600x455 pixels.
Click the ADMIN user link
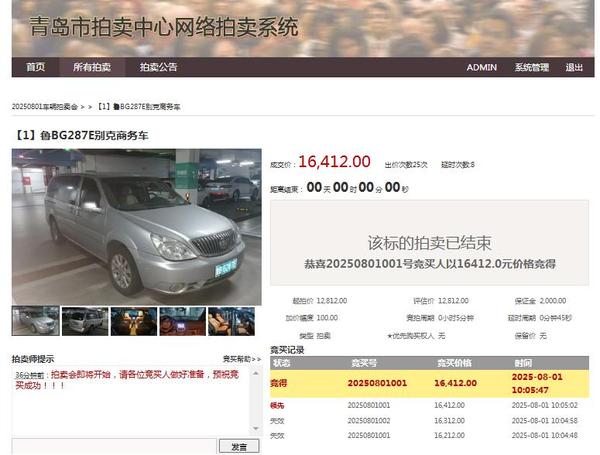[x=481, y=67]
